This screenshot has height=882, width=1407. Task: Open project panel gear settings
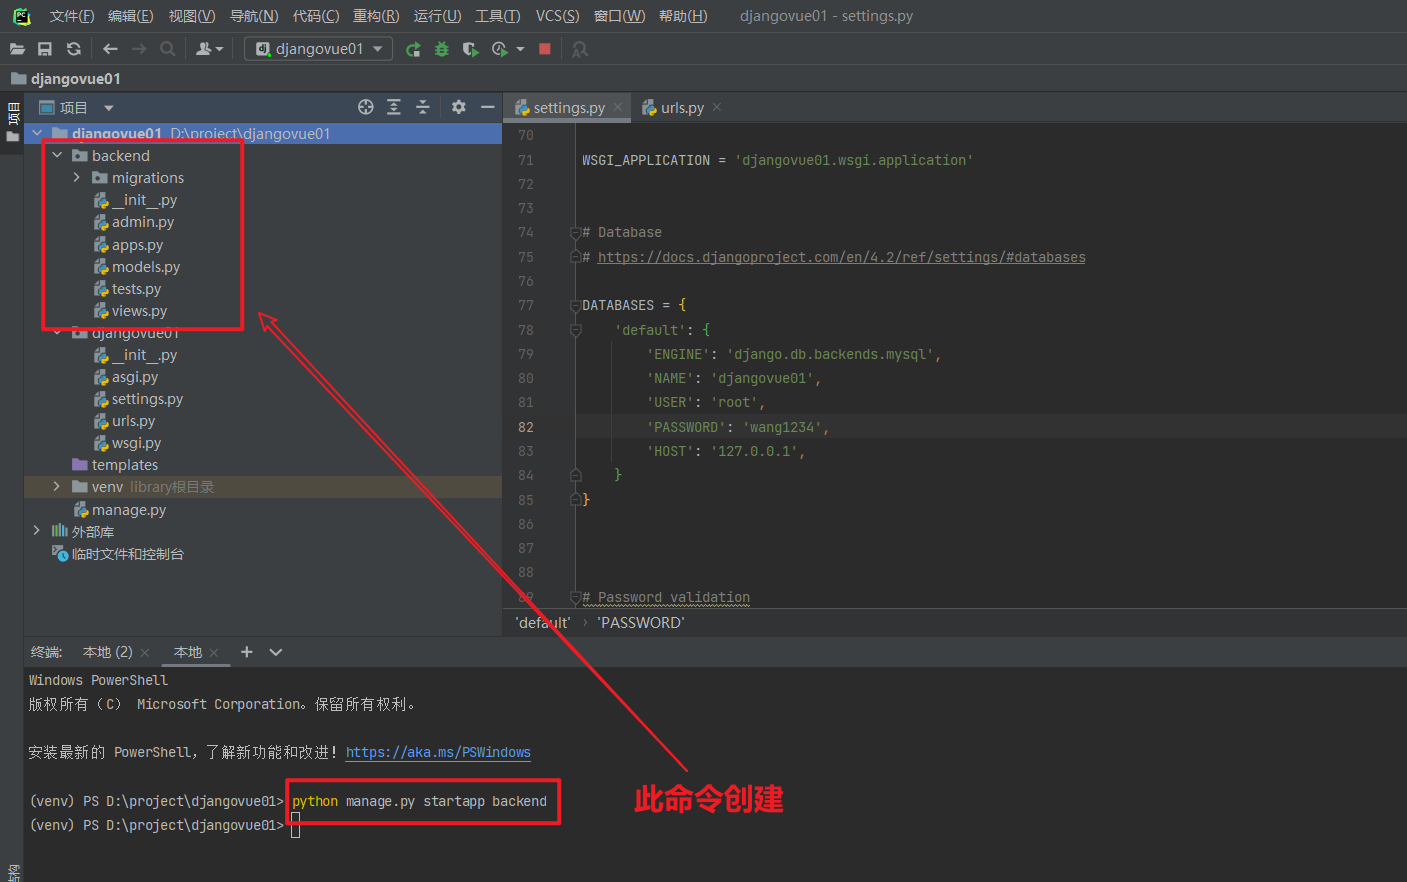(459, 107)
